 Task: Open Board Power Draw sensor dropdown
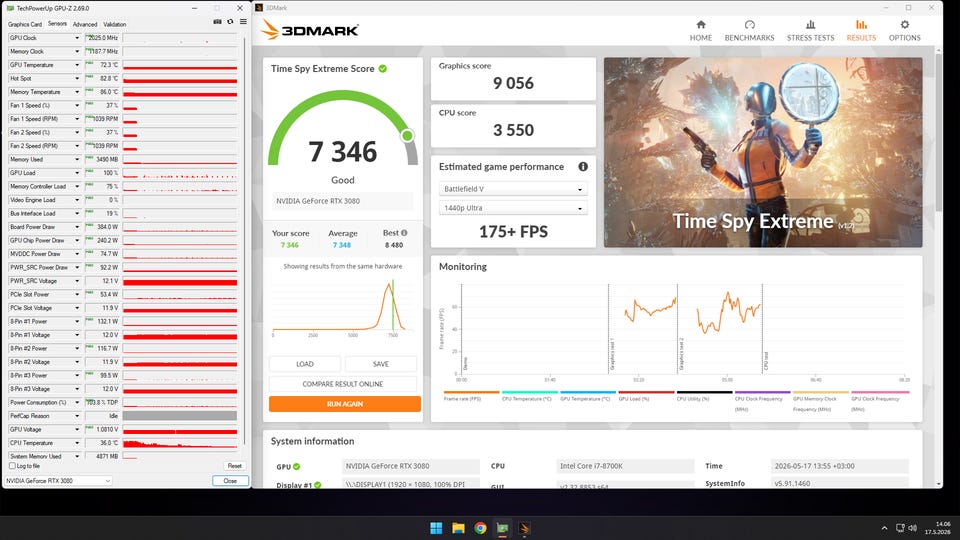click(77, 227)
